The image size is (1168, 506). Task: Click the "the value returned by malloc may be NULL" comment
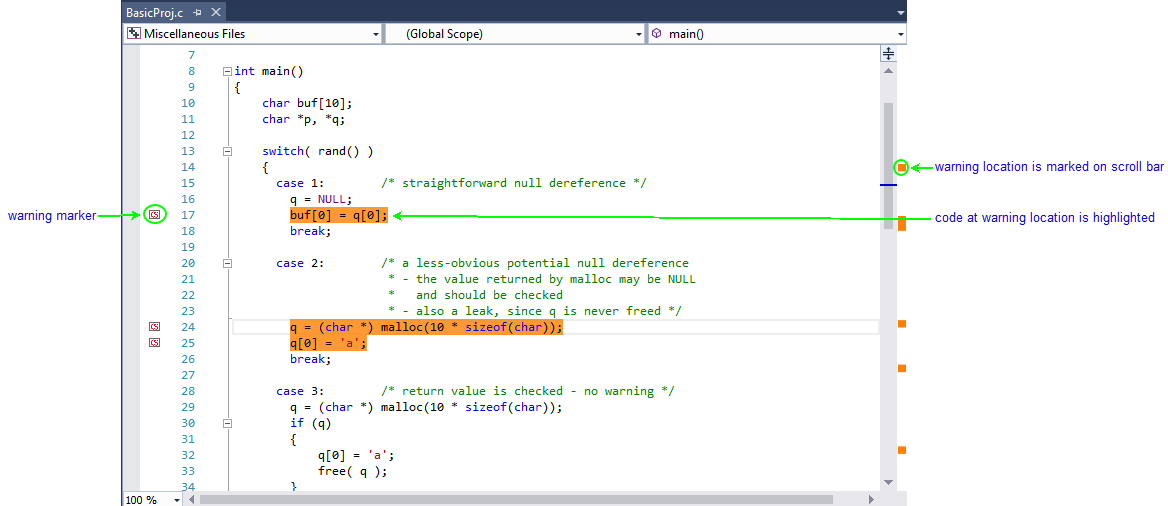542,279
